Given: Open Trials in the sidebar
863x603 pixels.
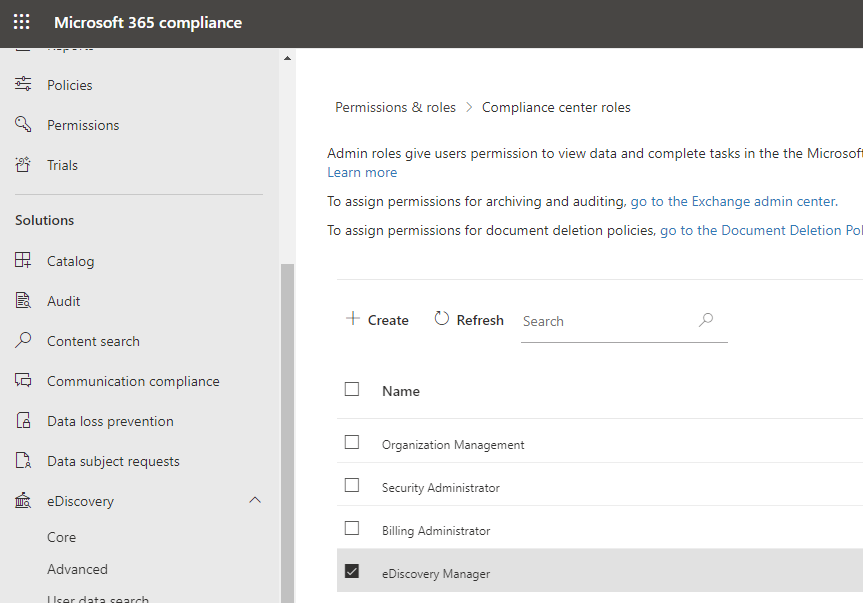Looking at the screenshot, I should 62,165.
